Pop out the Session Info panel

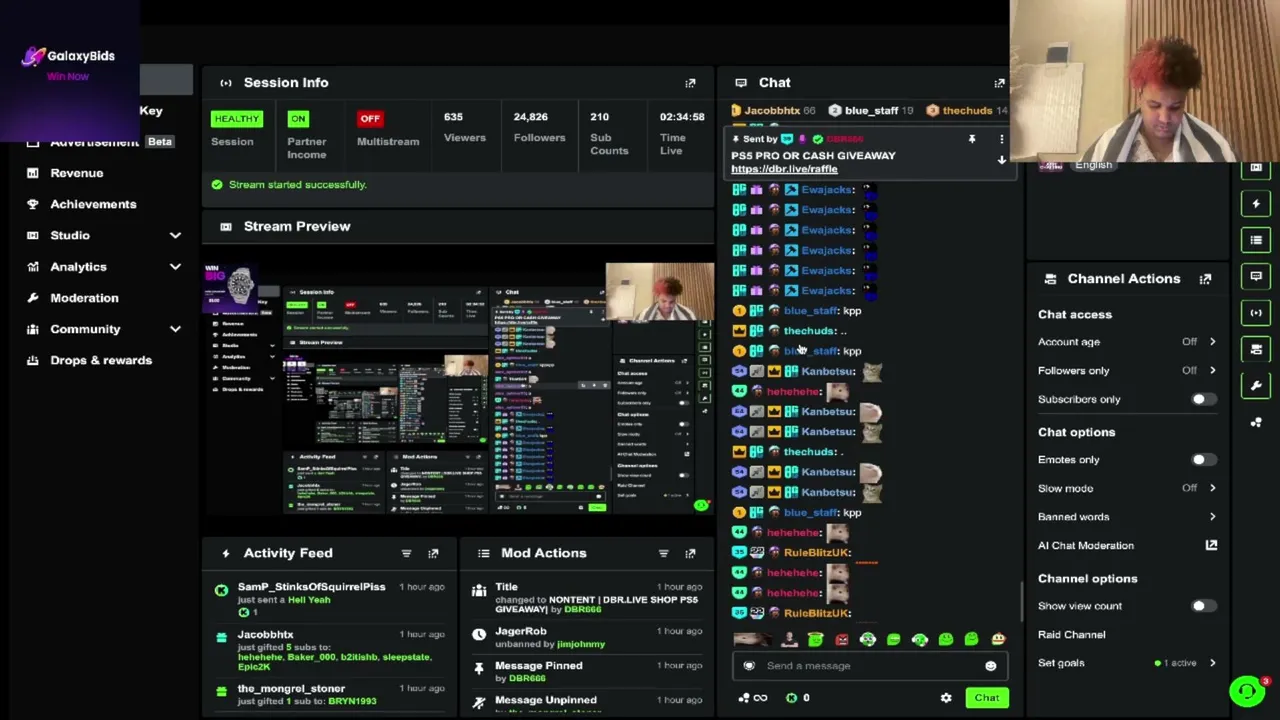point(690,83)
